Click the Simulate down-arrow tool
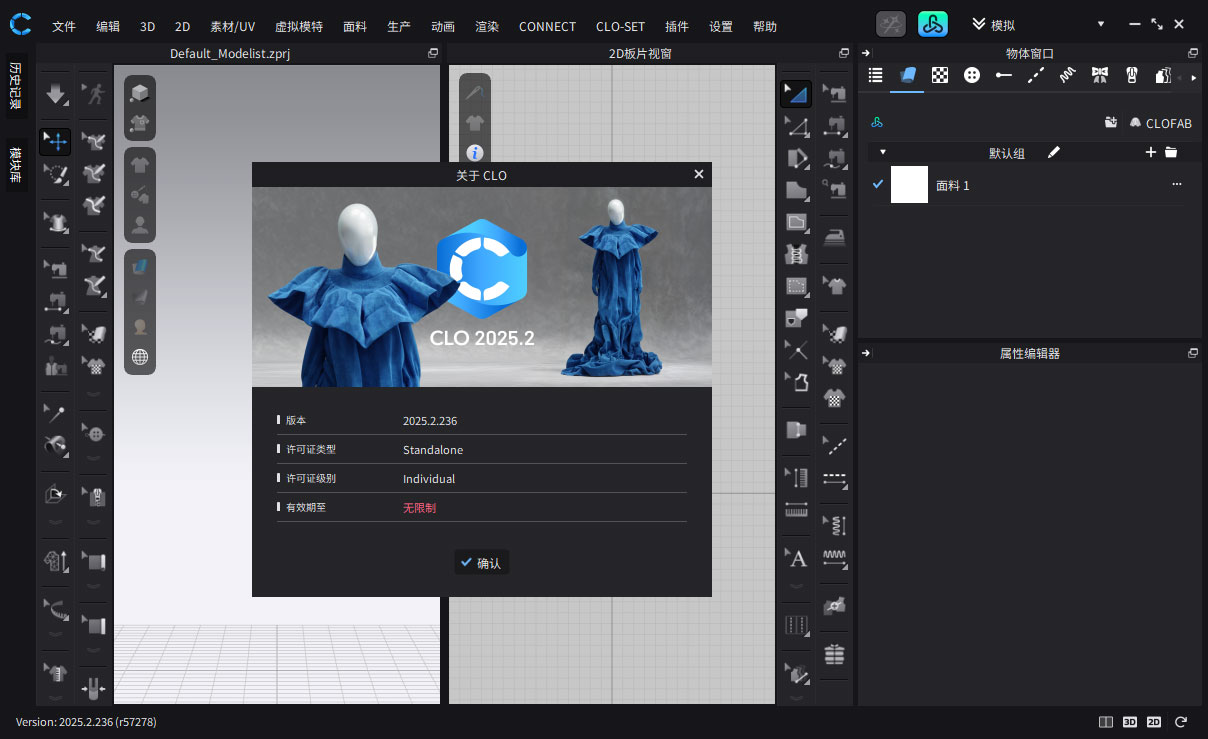1208x739 pixels. click(x=55, y=95)
